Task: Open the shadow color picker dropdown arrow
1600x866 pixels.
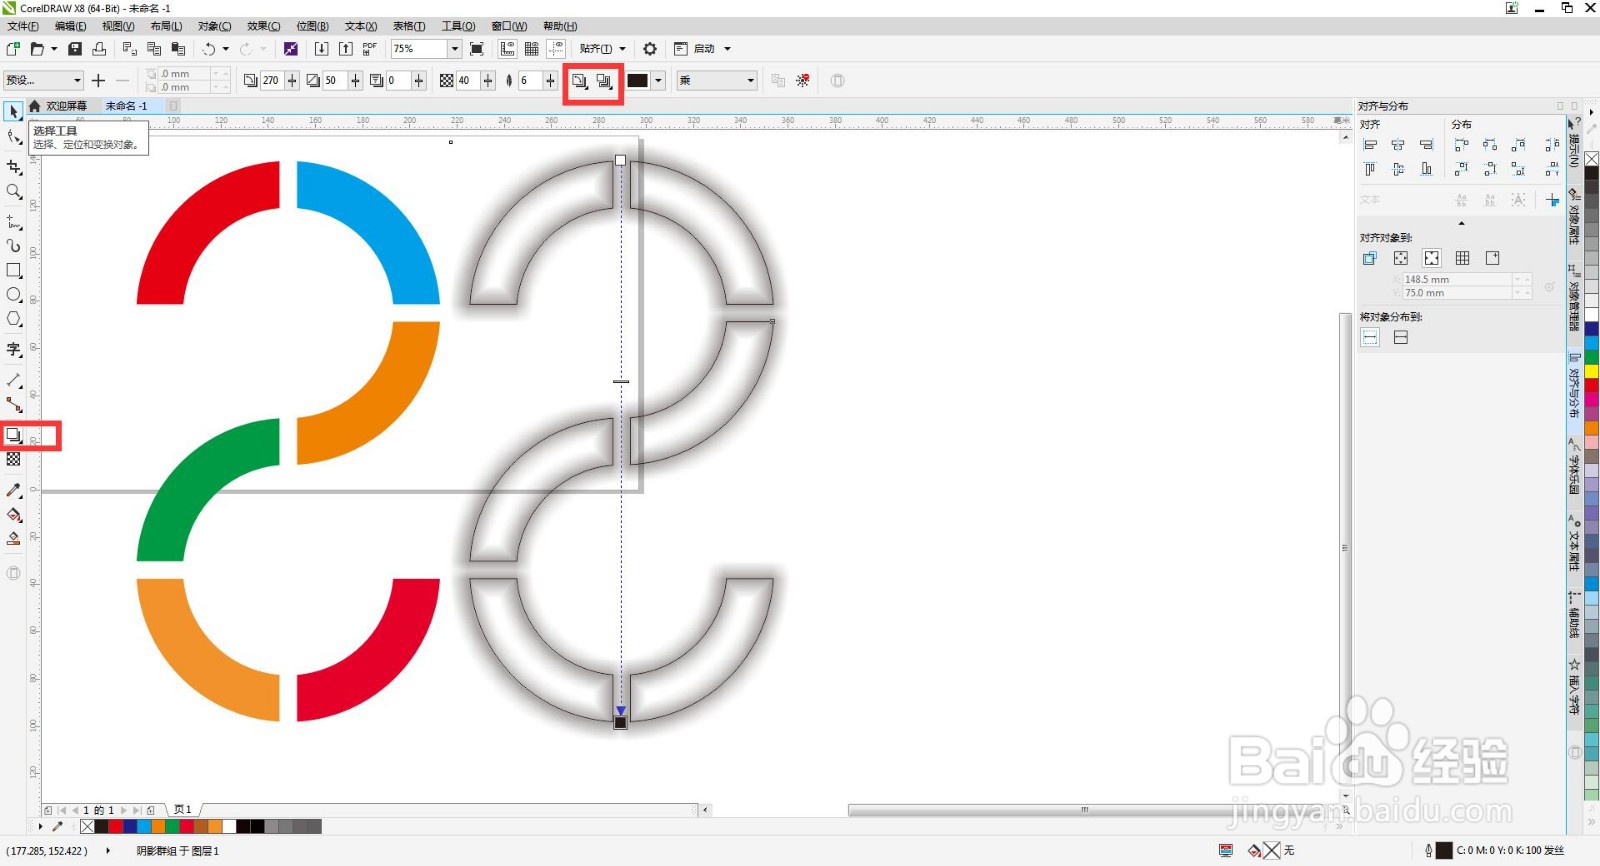Action: [659, 80]
